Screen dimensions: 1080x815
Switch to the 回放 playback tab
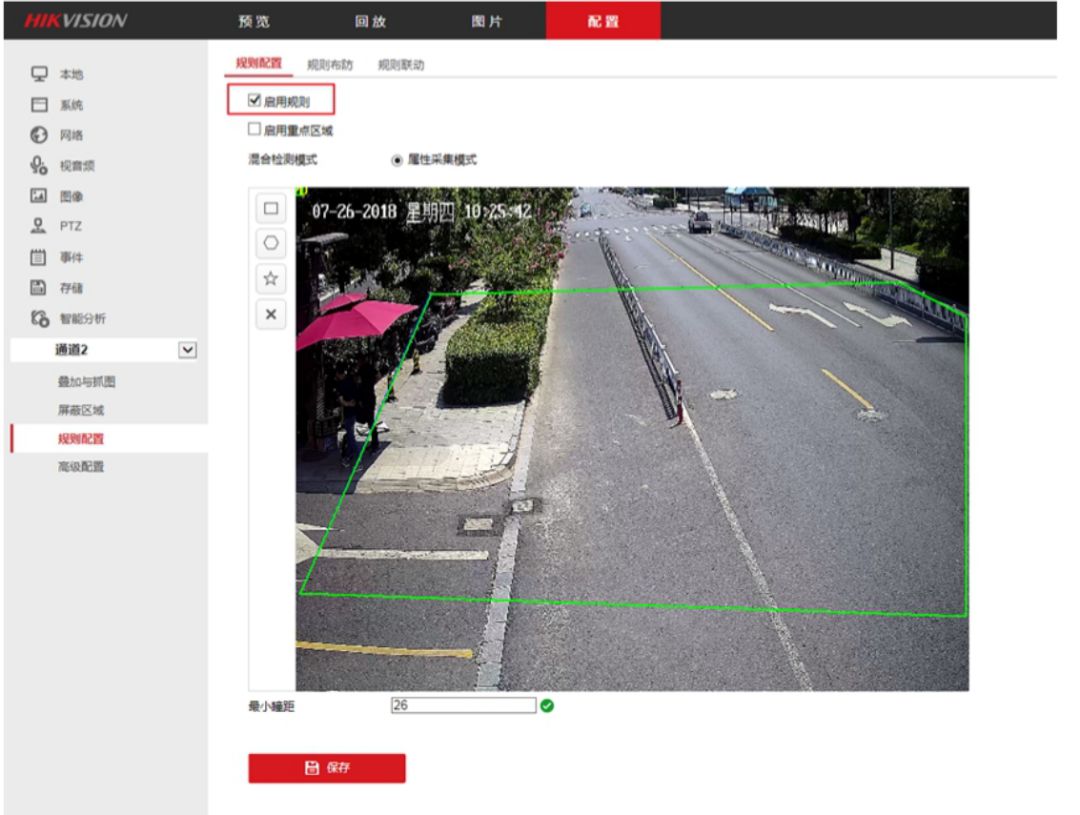point(370,21)
